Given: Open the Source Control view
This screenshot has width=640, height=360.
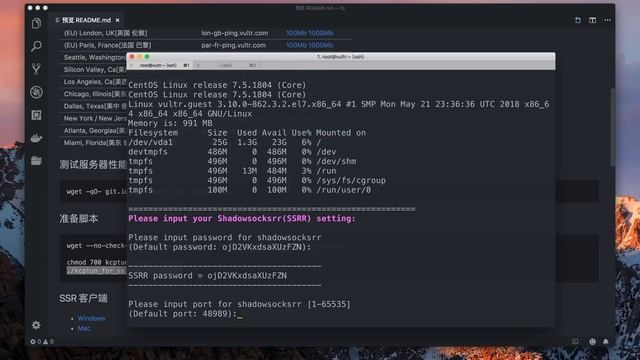Looking at the screenshot, I should pyautogui.click(x=36, y=69).
